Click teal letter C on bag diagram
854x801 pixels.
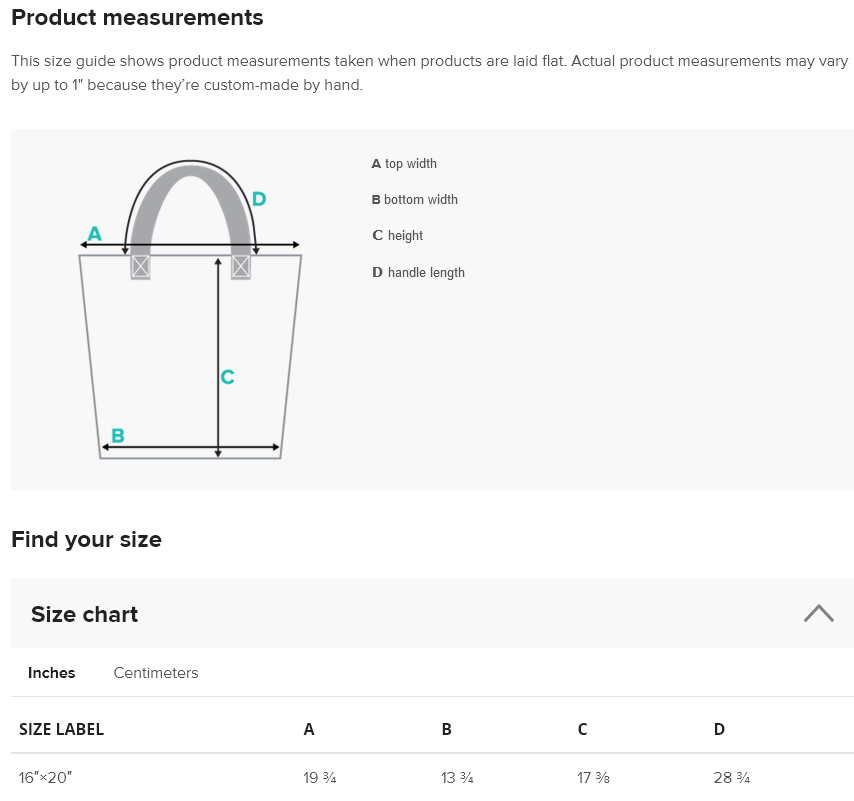click(228, 377)
